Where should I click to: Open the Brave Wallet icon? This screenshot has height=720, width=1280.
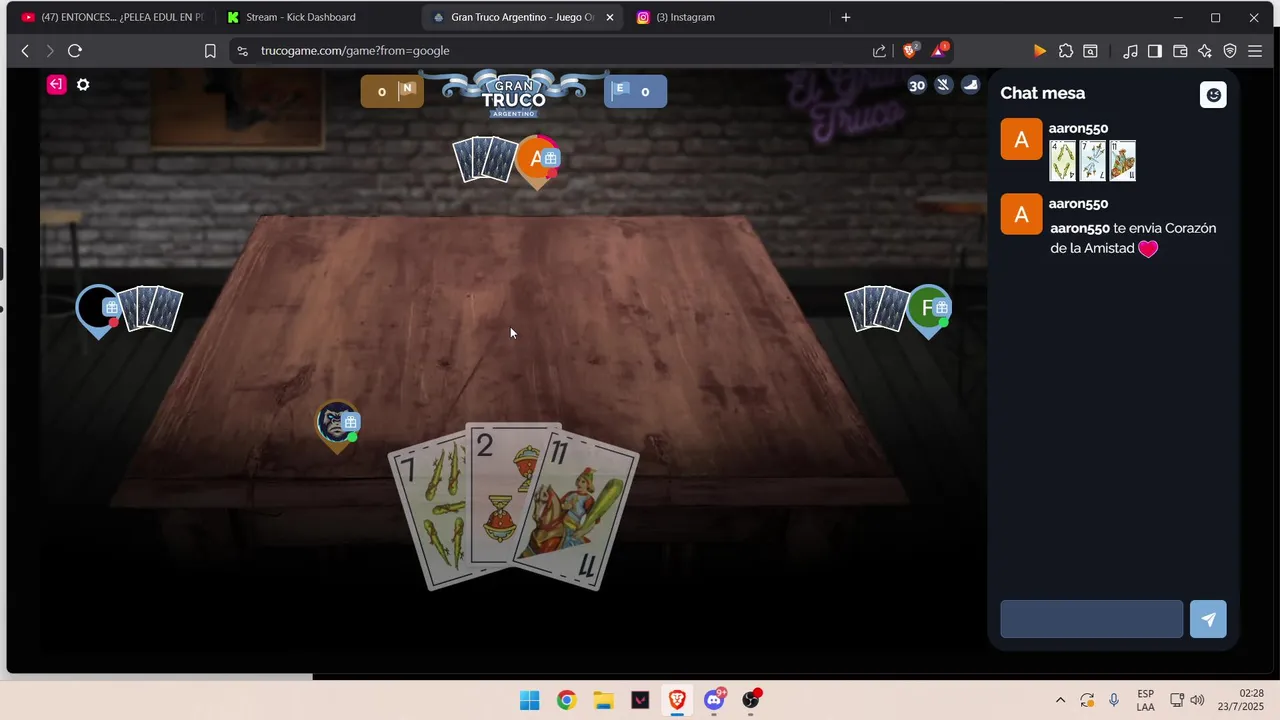click(1180, 51)
